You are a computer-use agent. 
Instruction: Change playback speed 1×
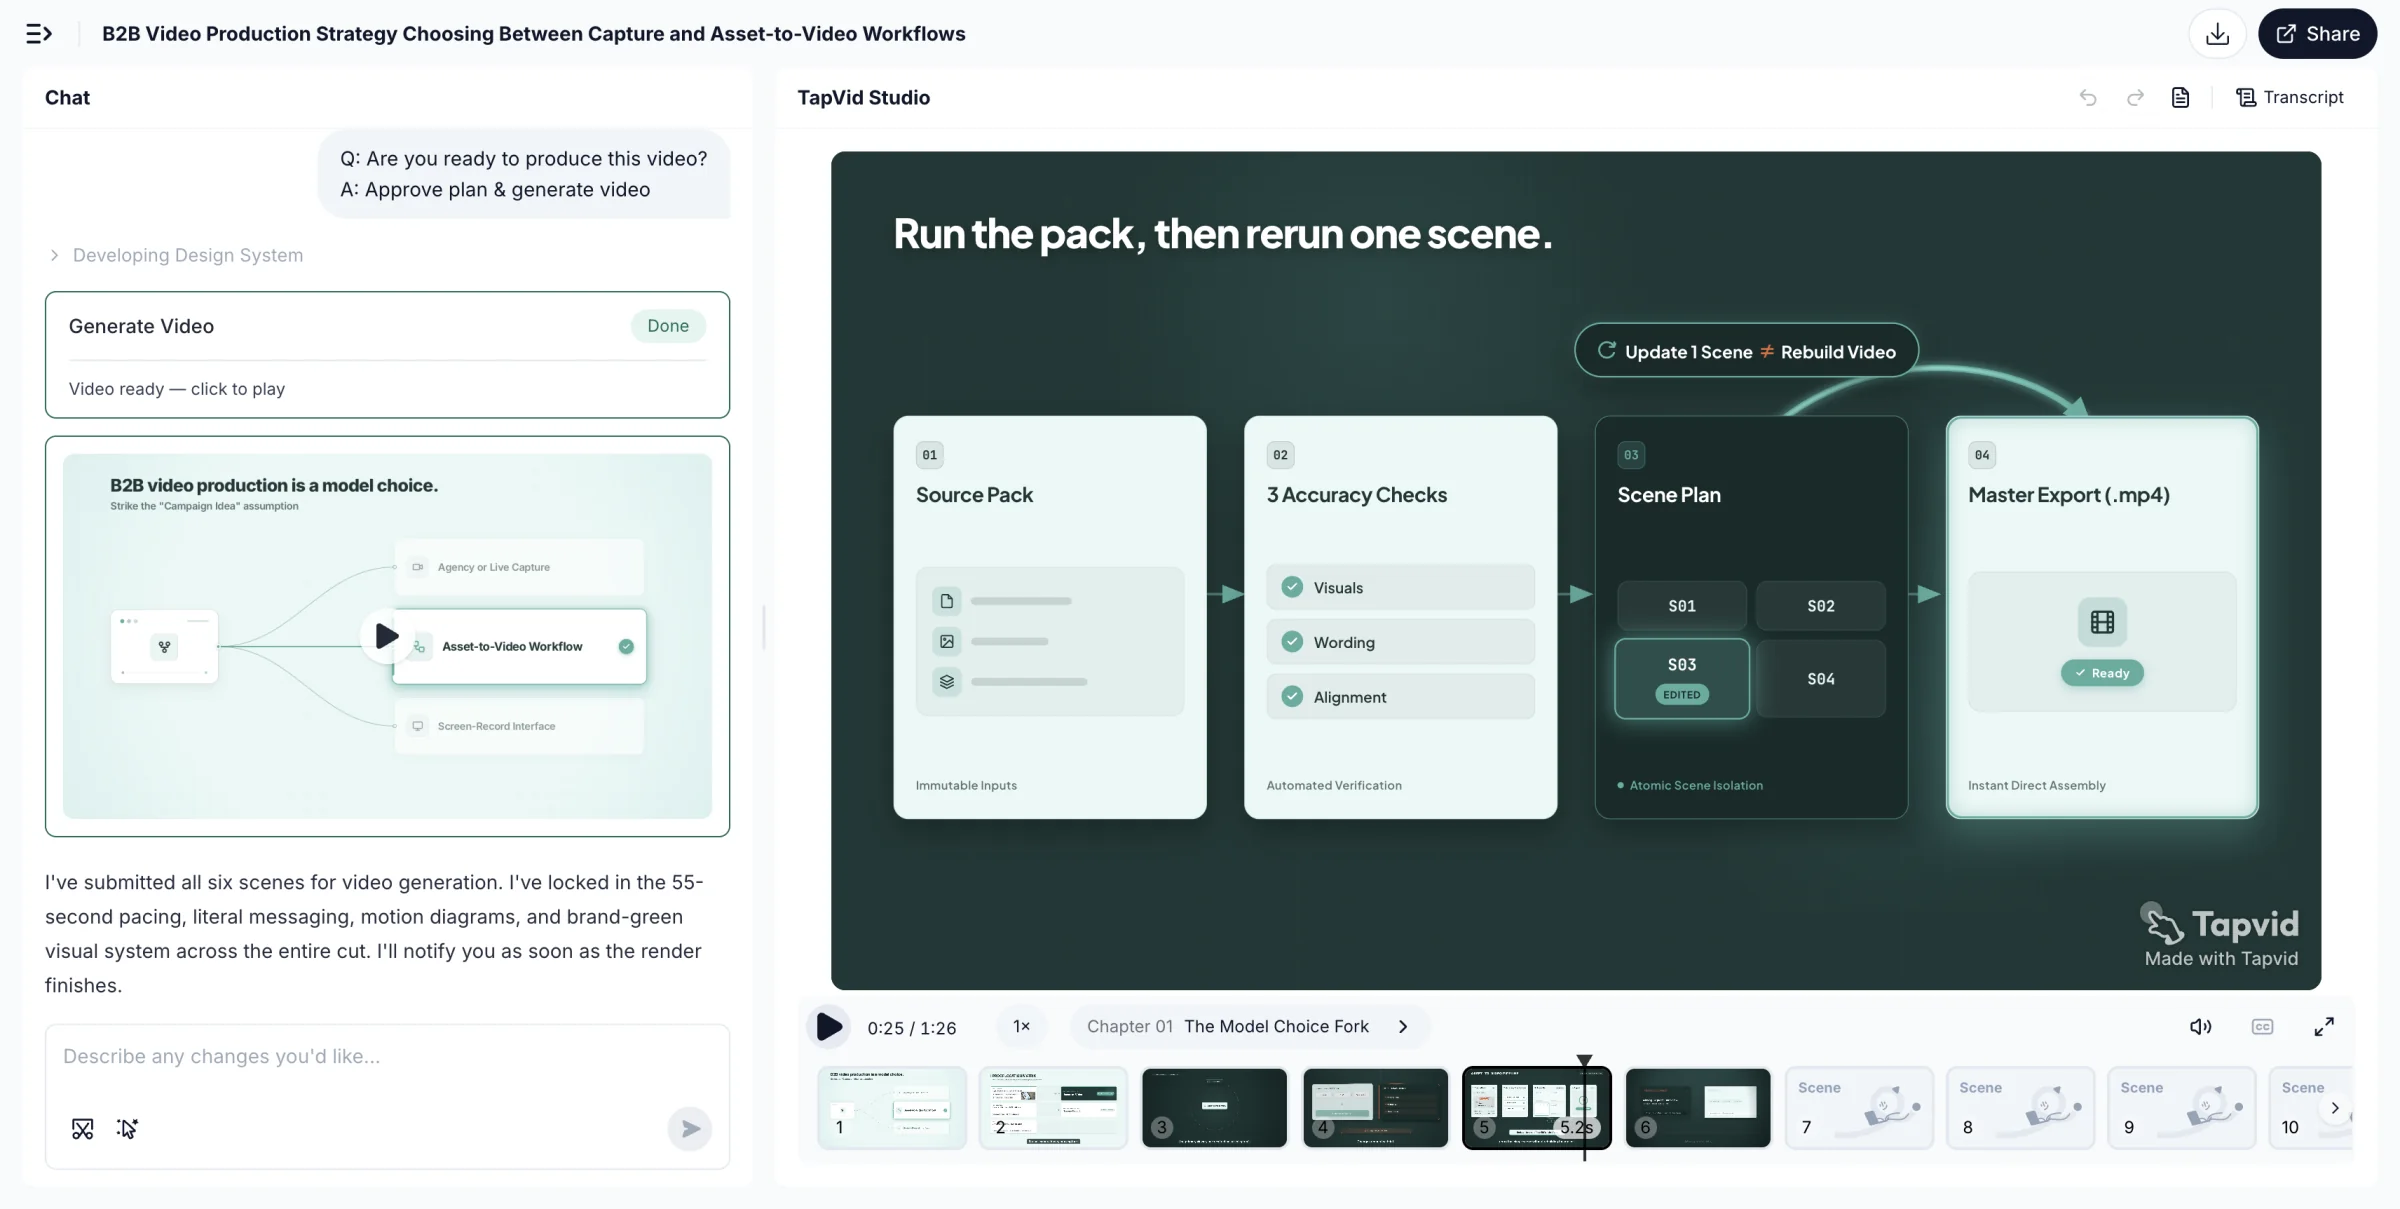(1022, 1027)
